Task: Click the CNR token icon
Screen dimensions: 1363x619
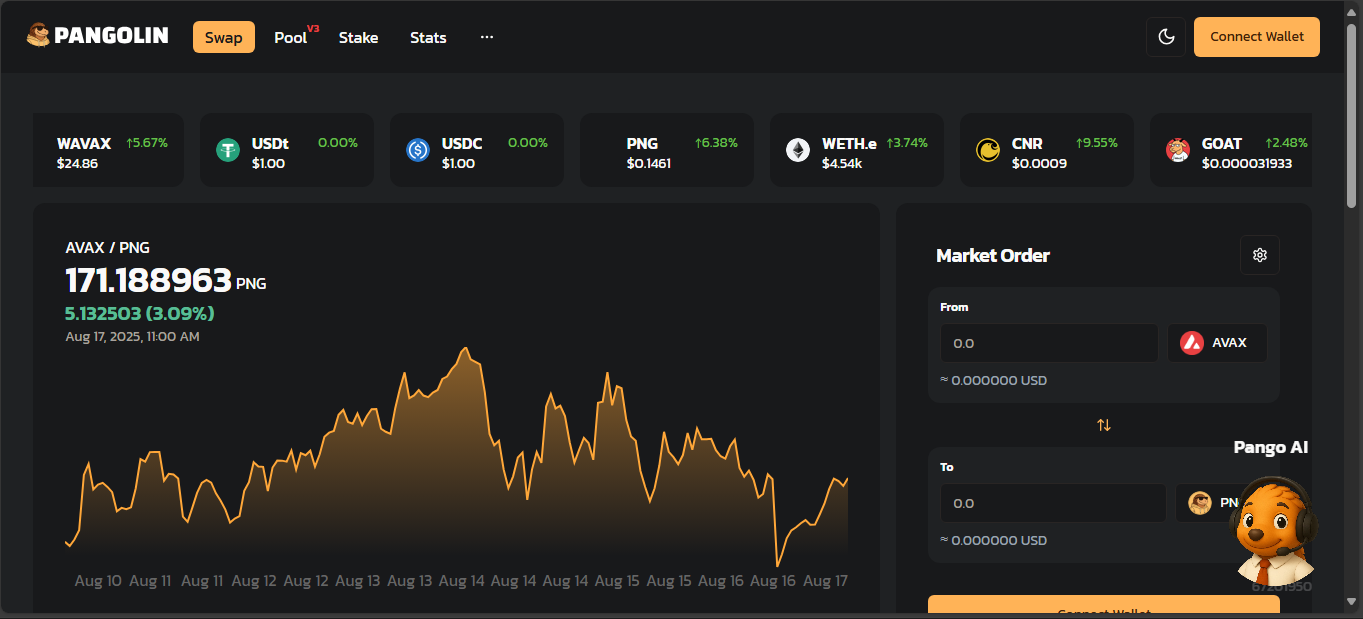Action: click(988, 150)
